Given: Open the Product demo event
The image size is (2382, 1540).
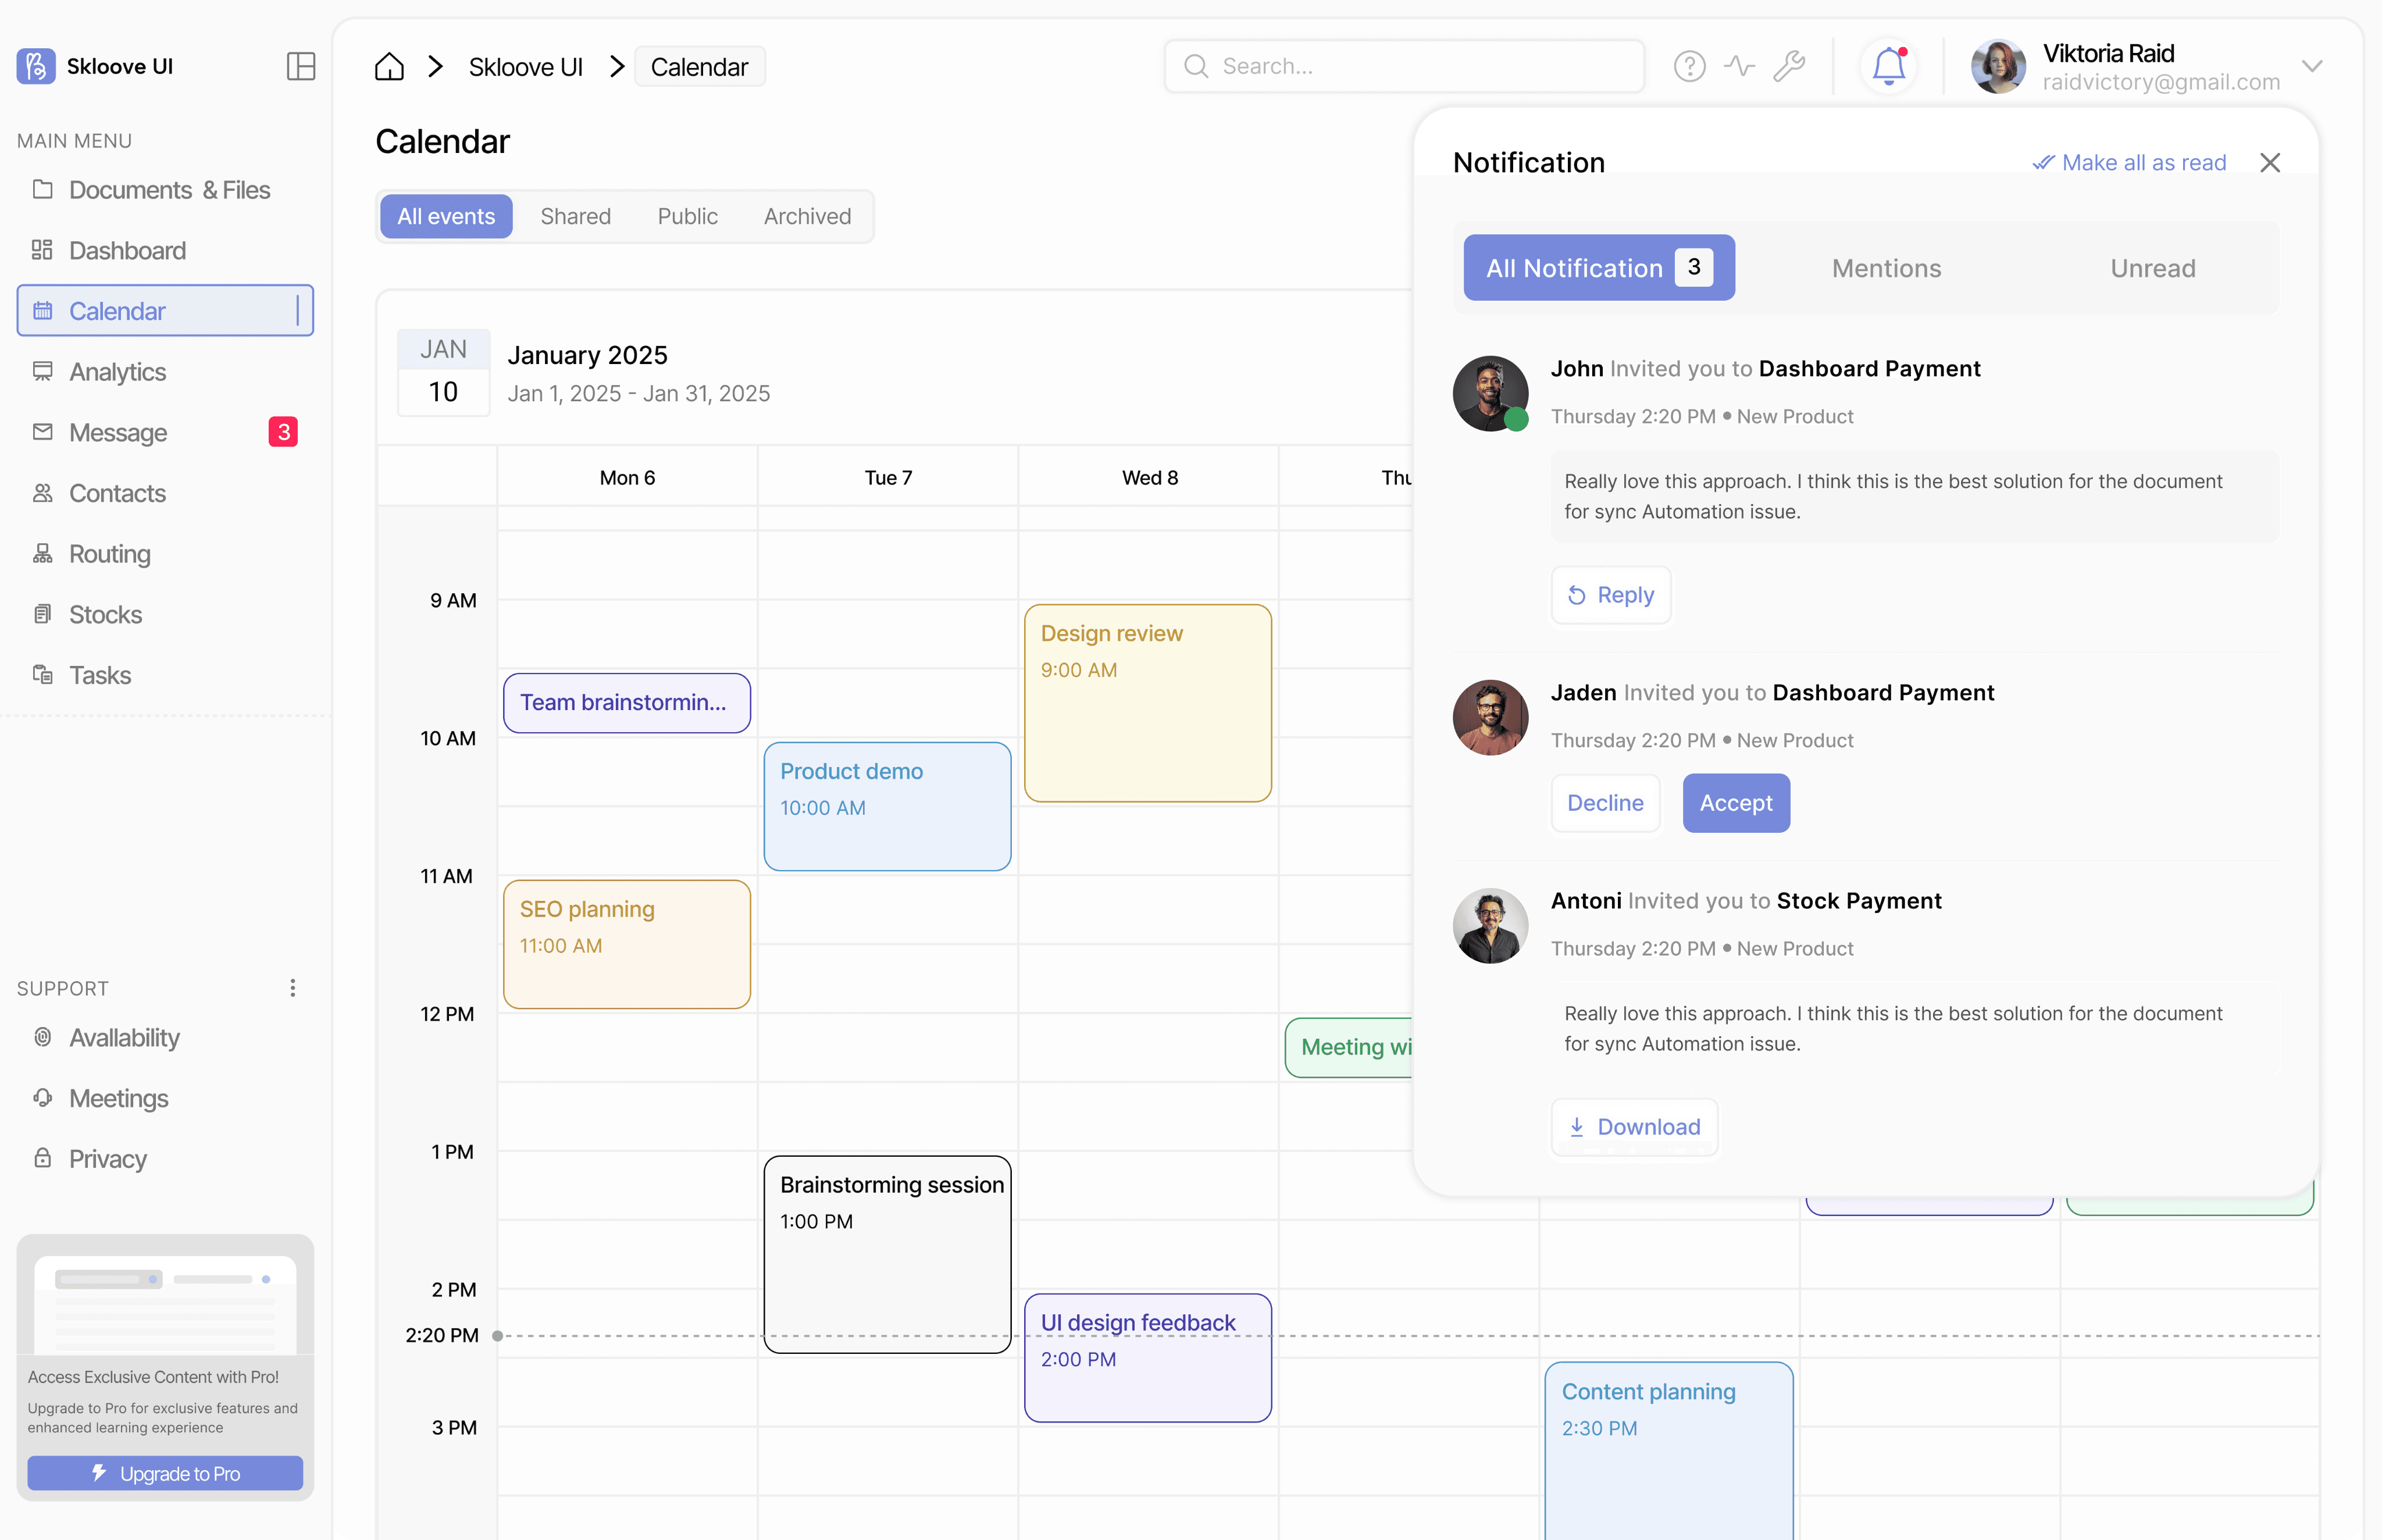Looking at the screenshot, I should tap(887, 806).
